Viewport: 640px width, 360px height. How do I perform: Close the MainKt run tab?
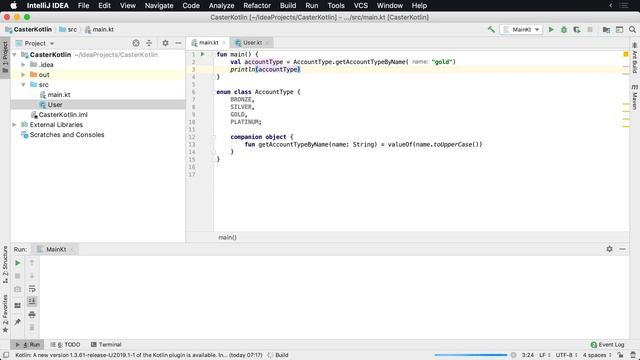click(x=72, y=249)
